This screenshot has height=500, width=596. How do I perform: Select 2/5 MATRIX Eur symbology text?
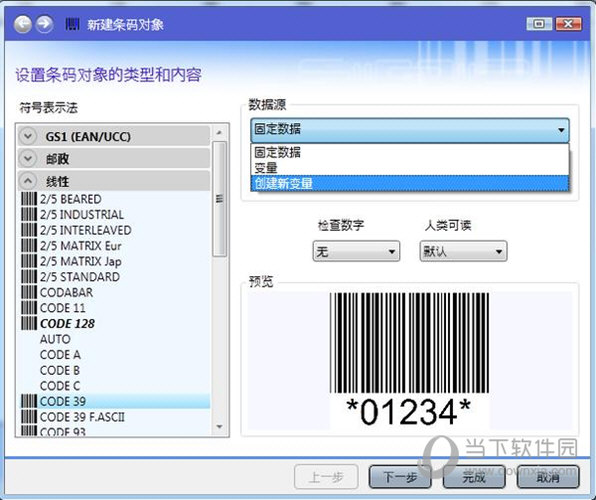click(81, 246)
